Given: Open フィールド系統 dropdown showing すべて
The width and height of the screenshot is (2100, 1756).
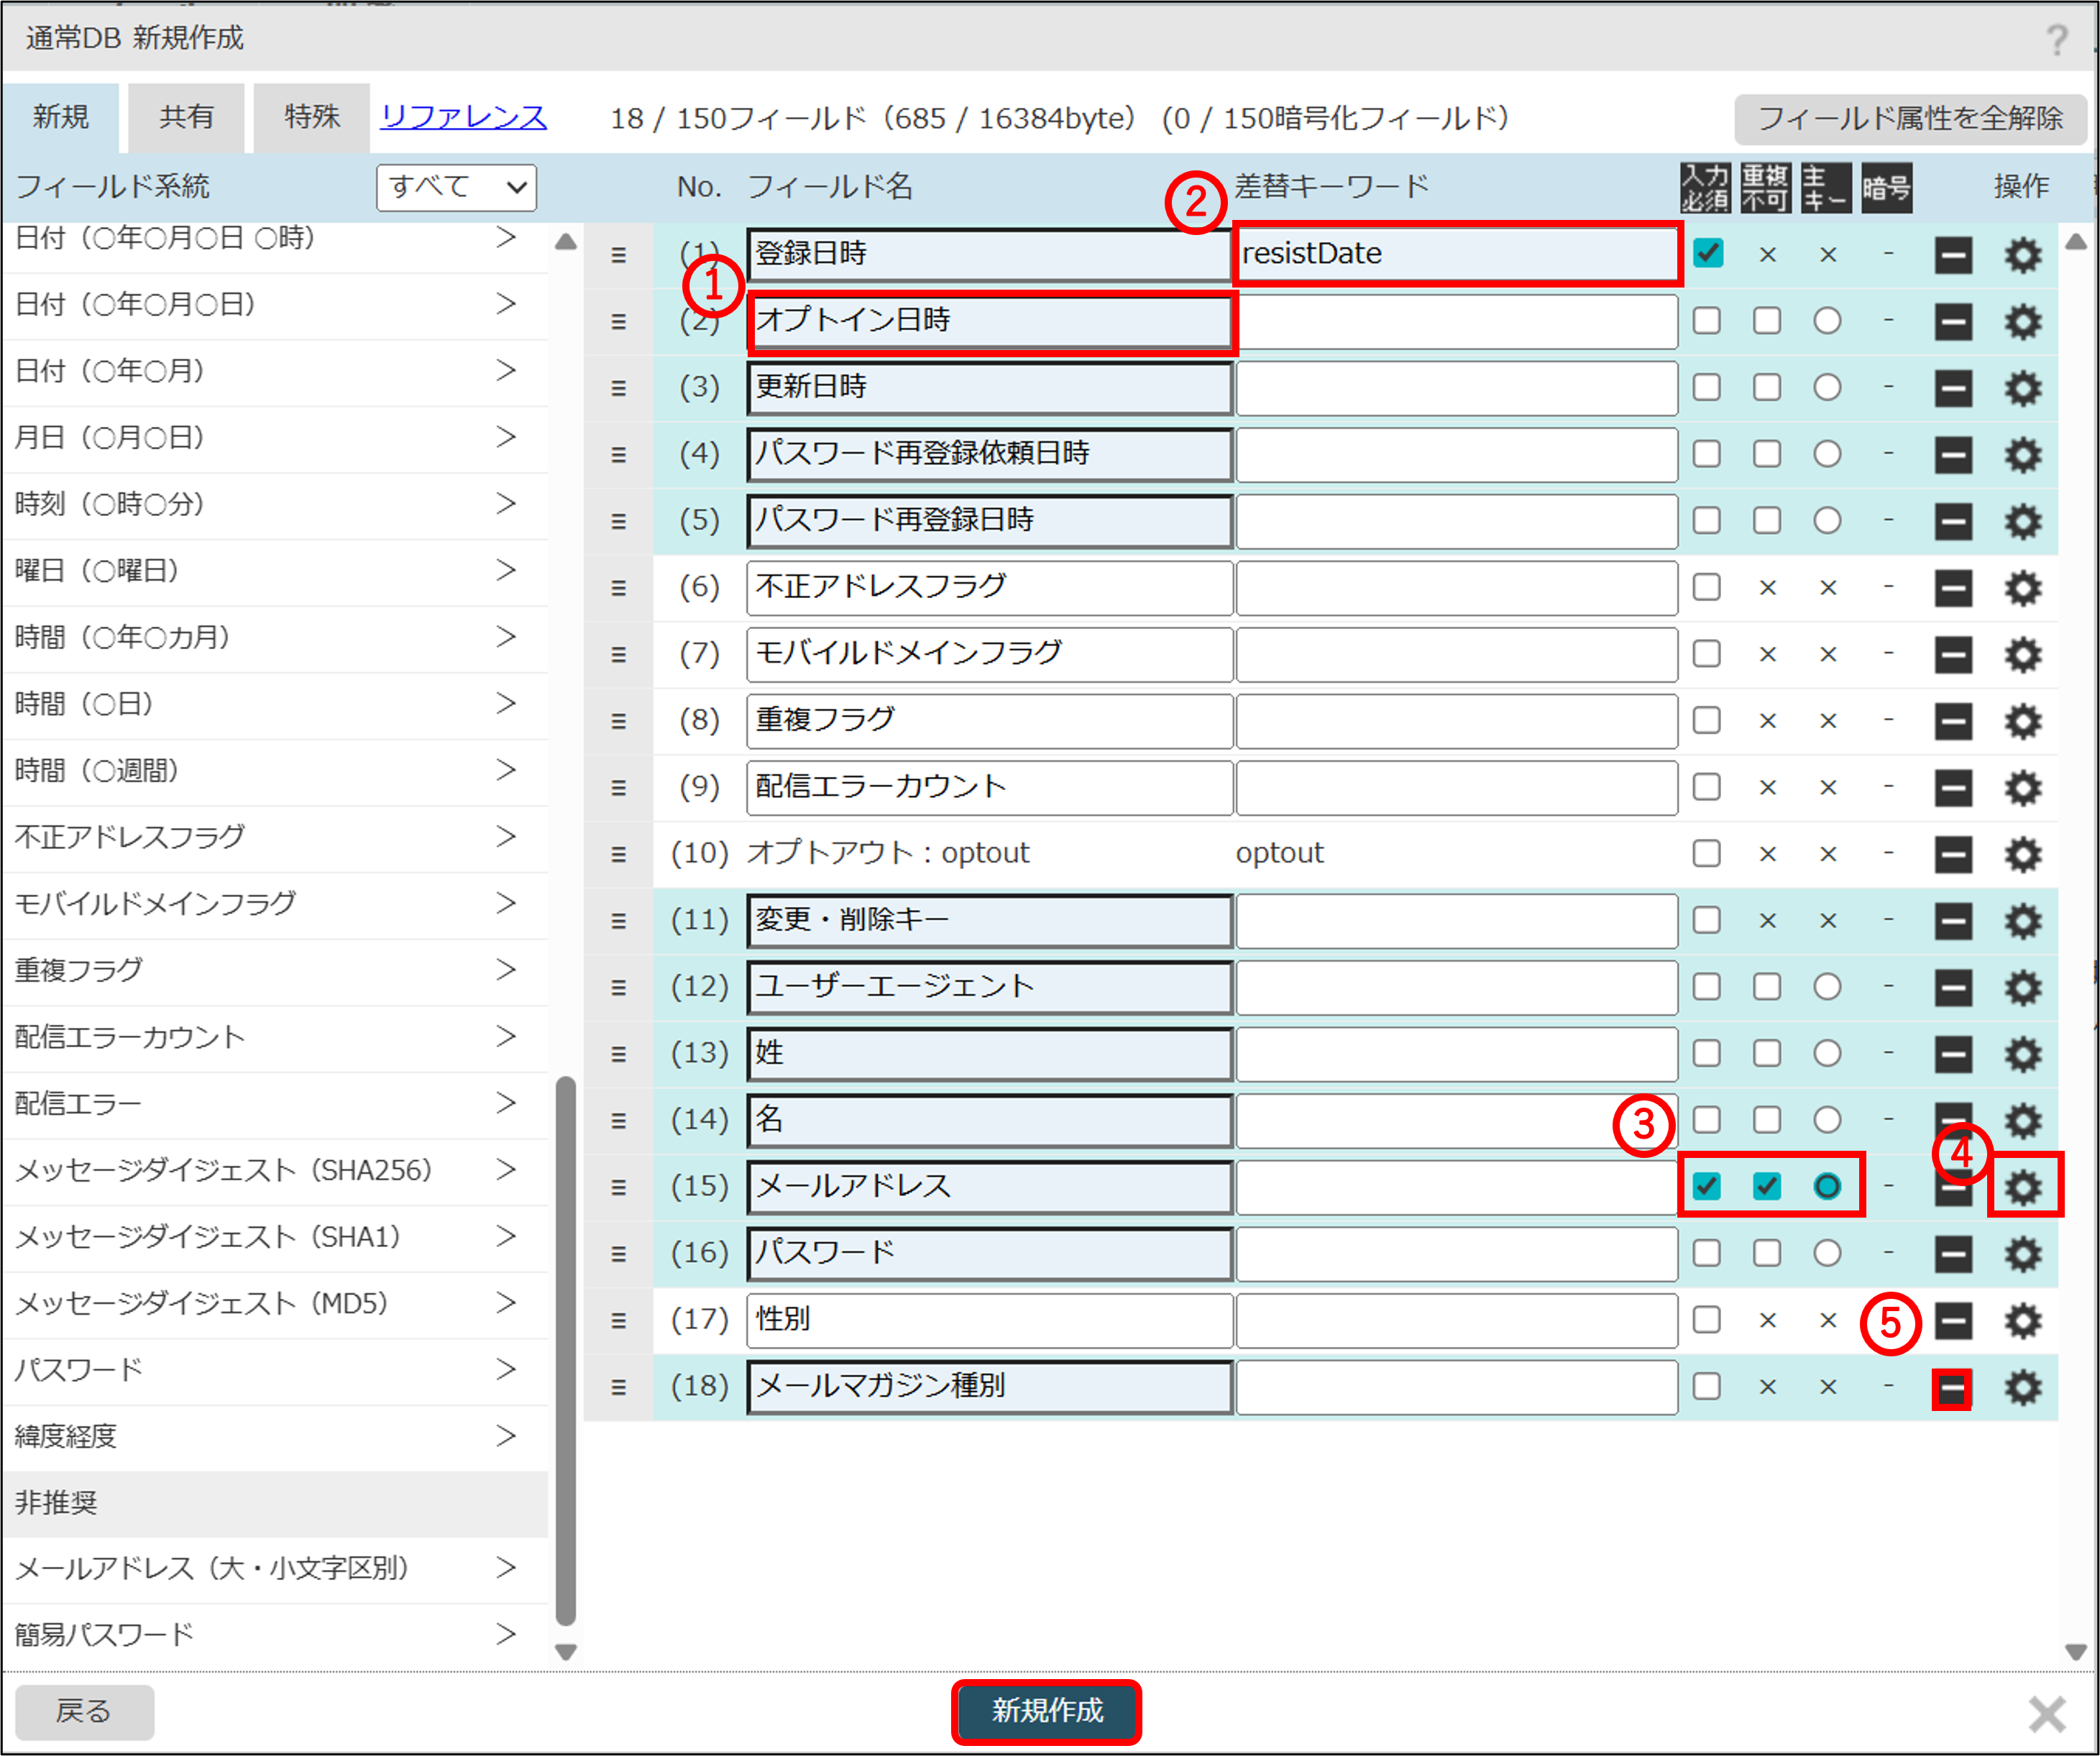Looking at the screenshot, I should 456,187.
